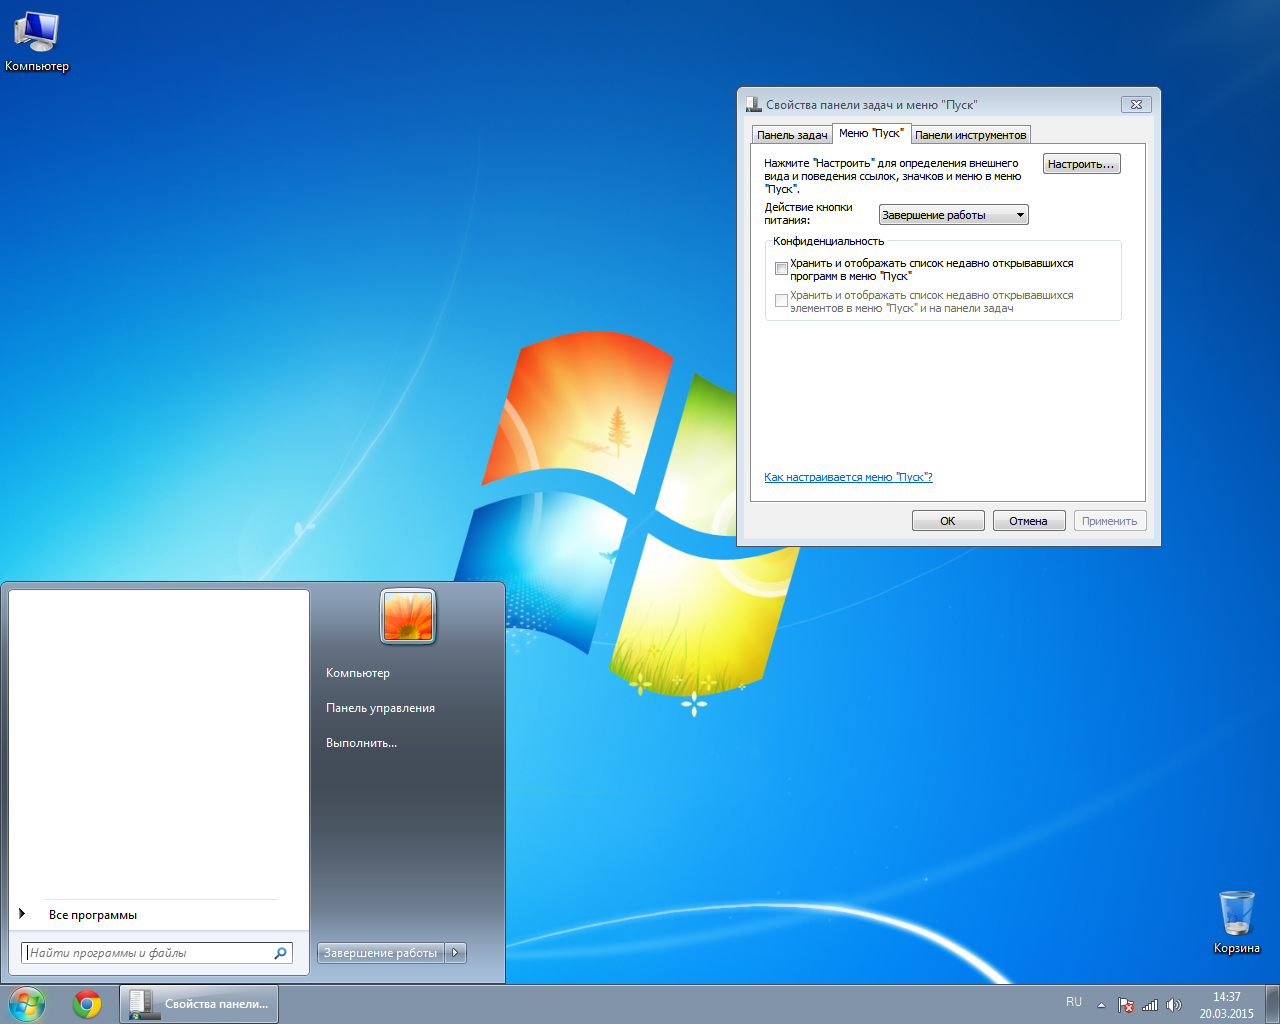This screenshot has height=1024, width=1280.
Task: Expand Все программы in the Start menu
Action: (x=92, y=915)
